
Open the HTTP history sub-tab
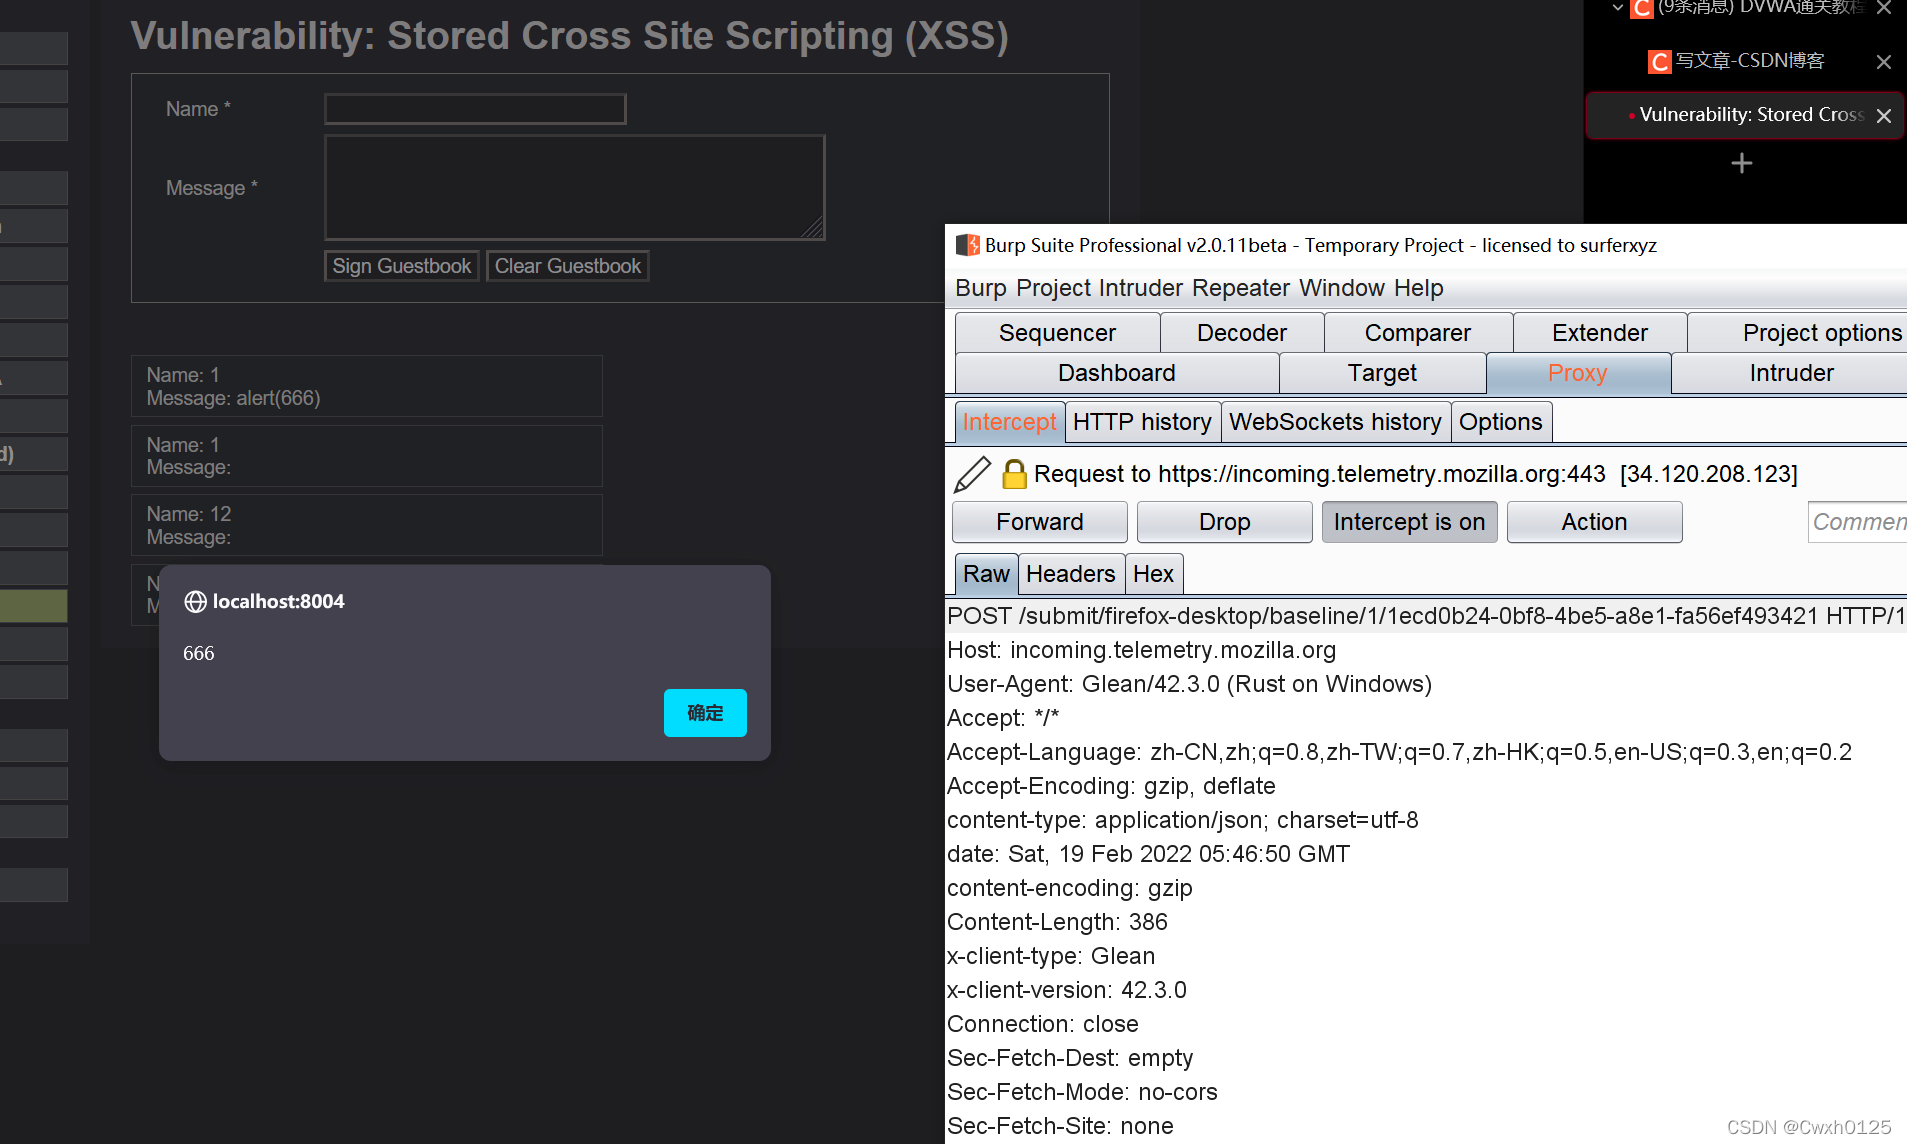[x=1142, y=422]
